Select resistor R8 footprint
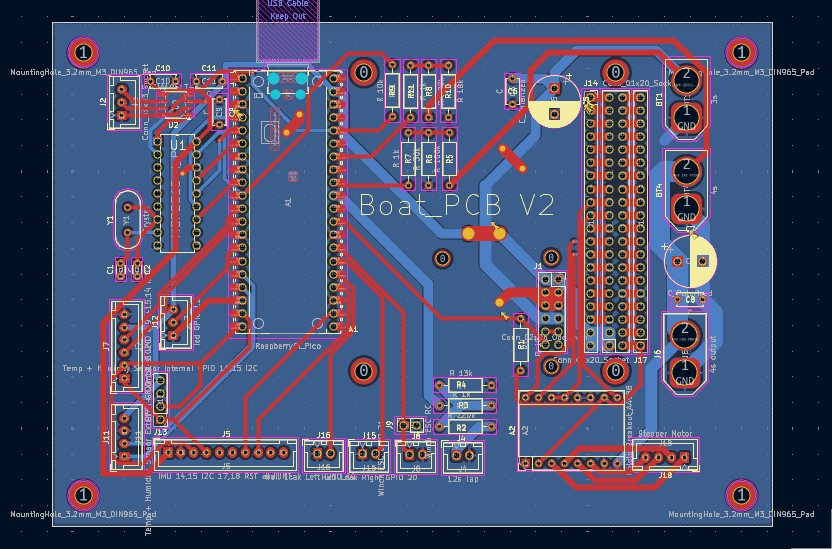Image resolution: width=832 pixels, height=549 pixels. (x=429, y=91)
